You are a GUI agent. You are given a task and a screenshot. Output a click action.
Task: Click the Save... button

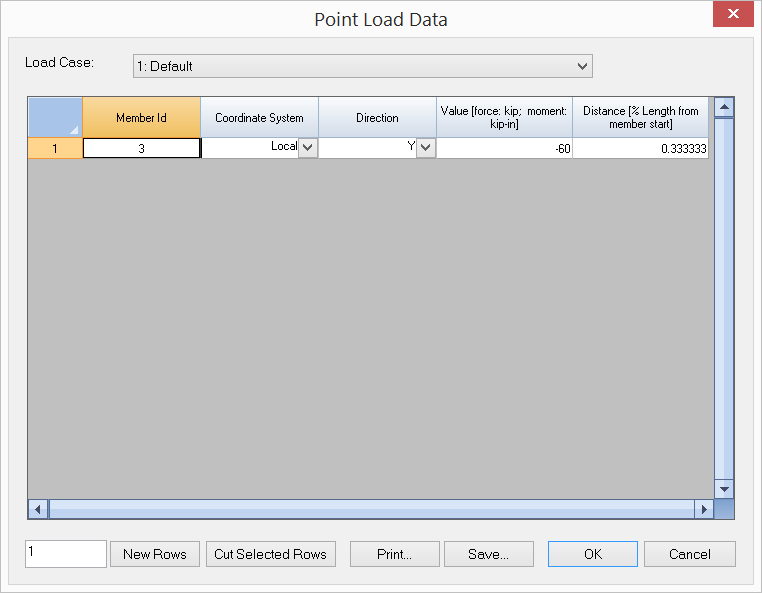[489, 554]
